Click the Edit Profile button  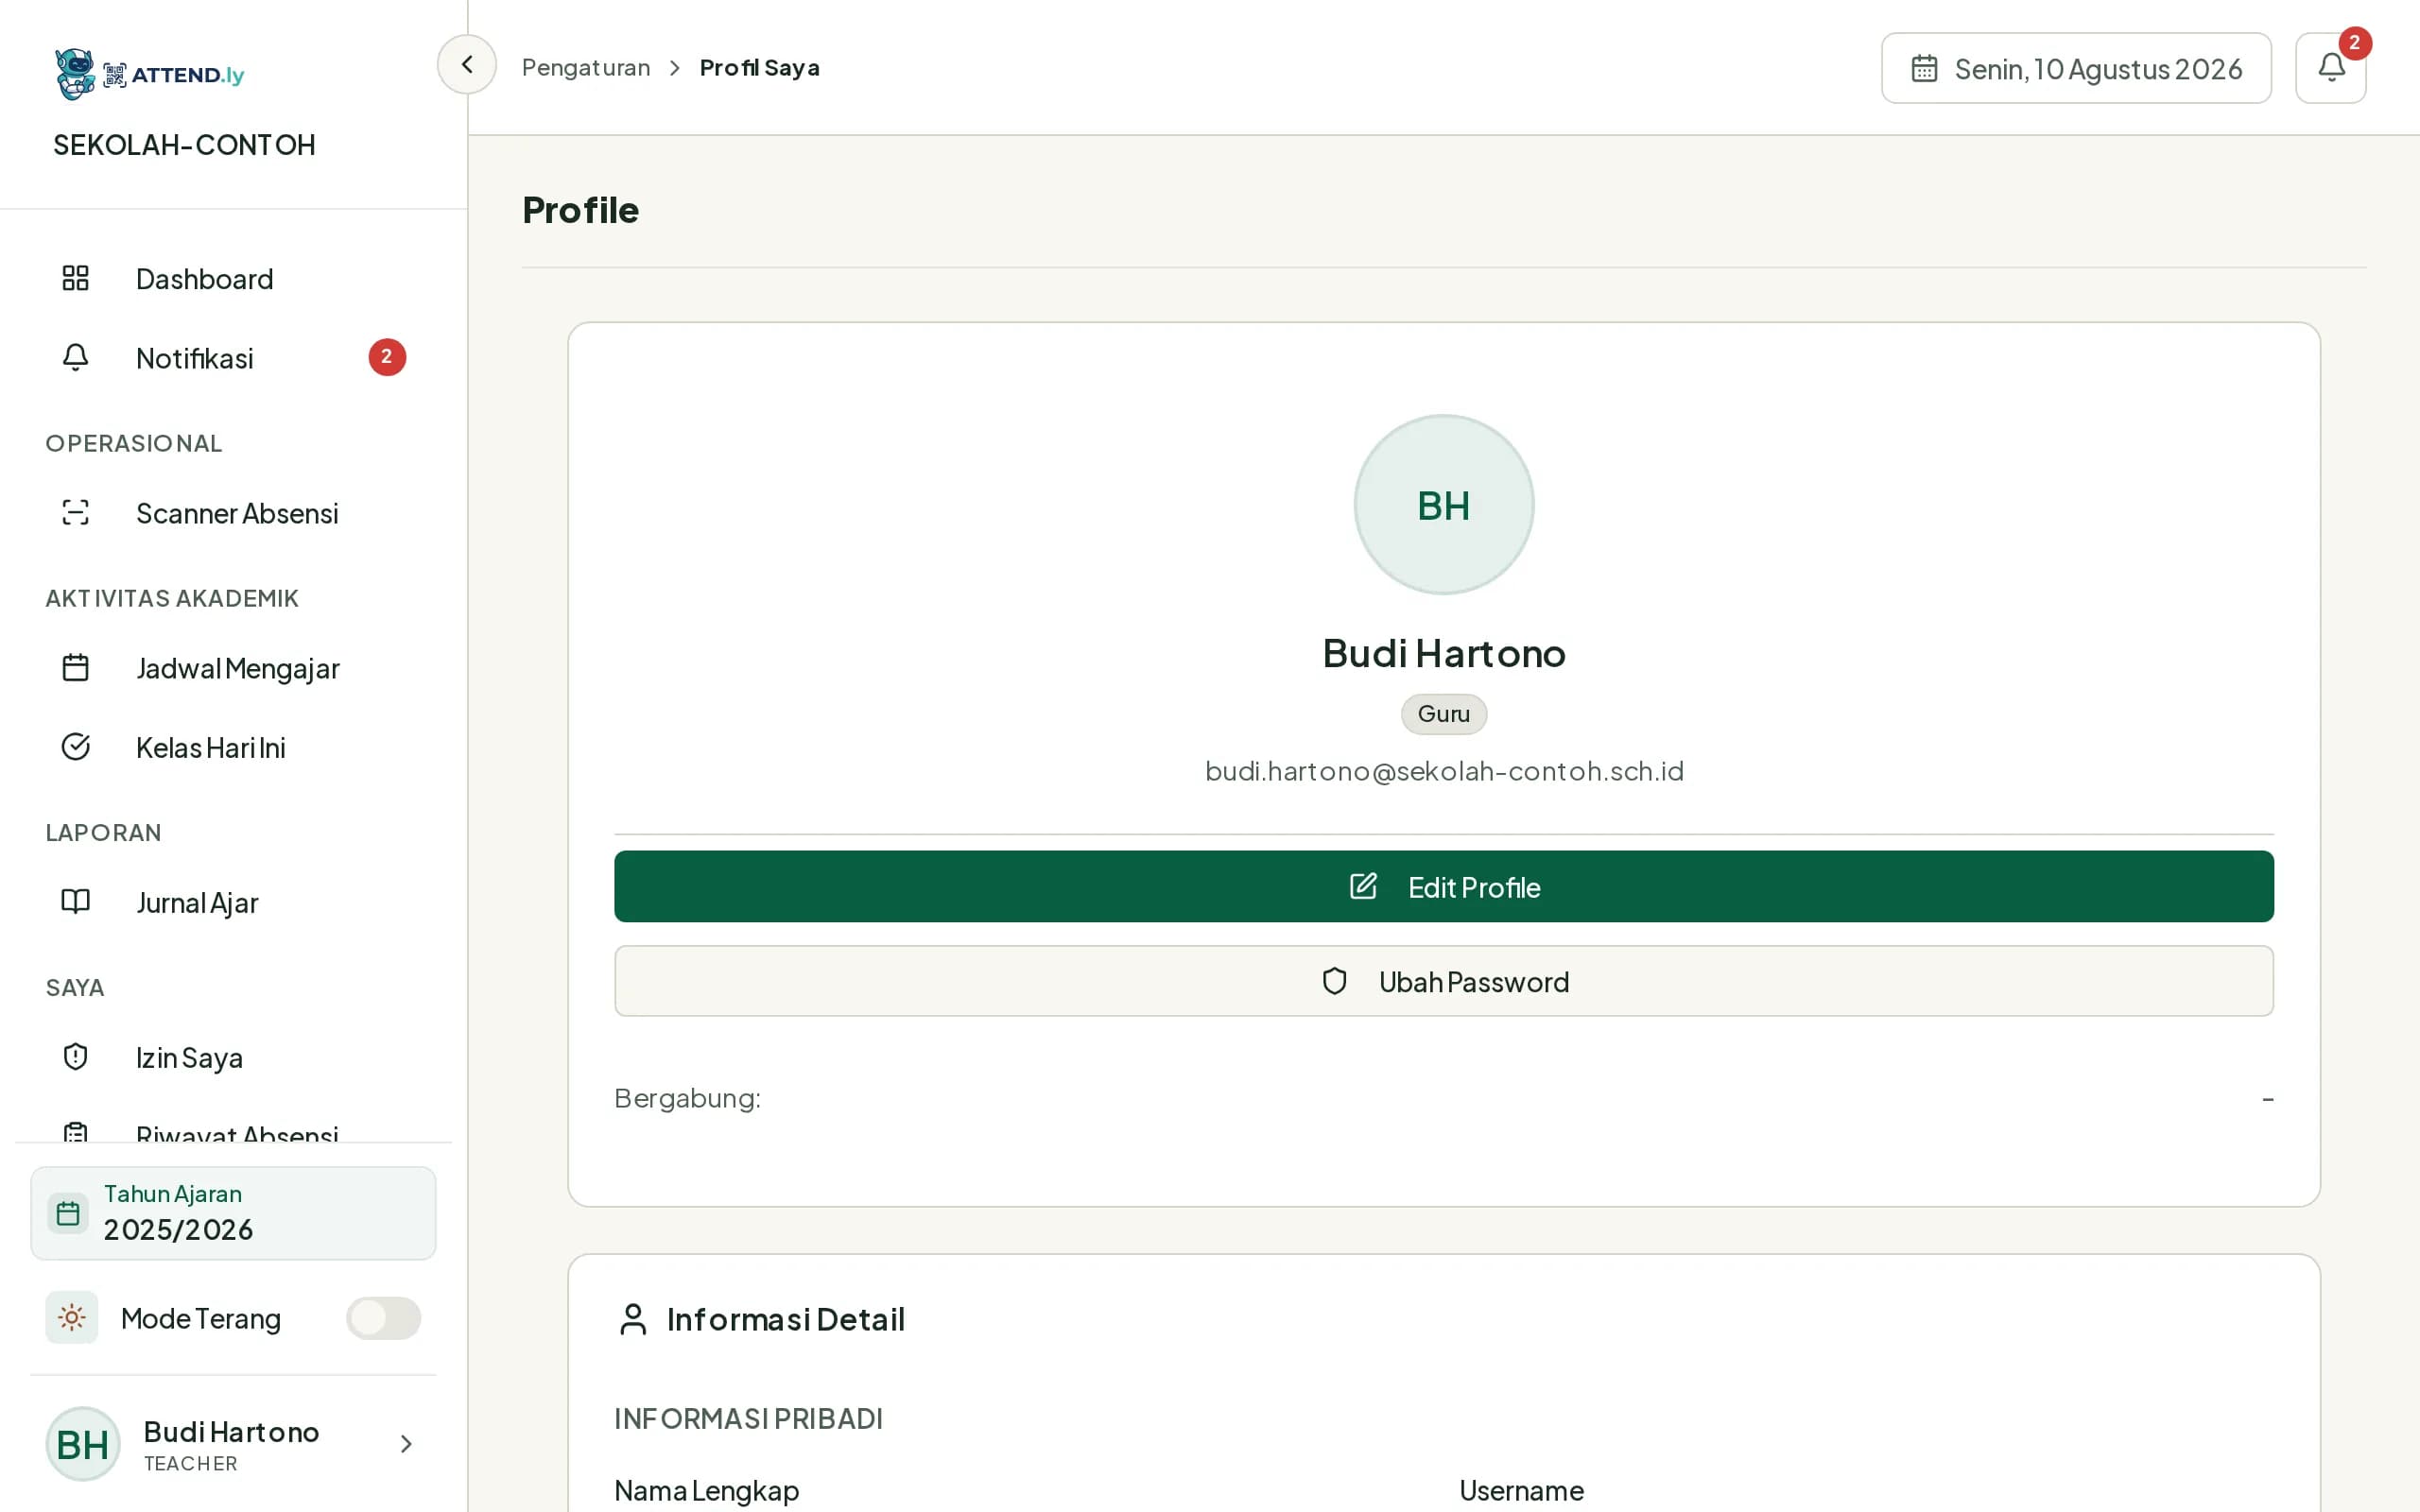(1443, 886)
